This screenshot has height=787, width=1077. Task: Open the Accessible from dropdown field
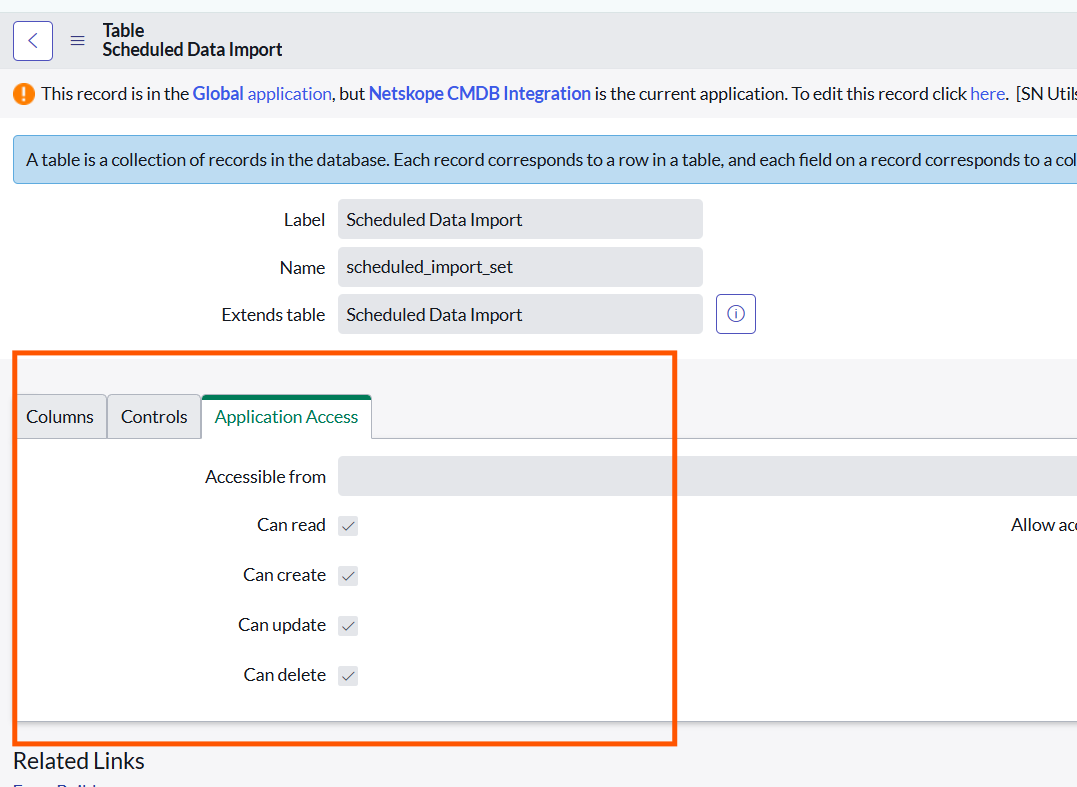[x=707, y=476]
